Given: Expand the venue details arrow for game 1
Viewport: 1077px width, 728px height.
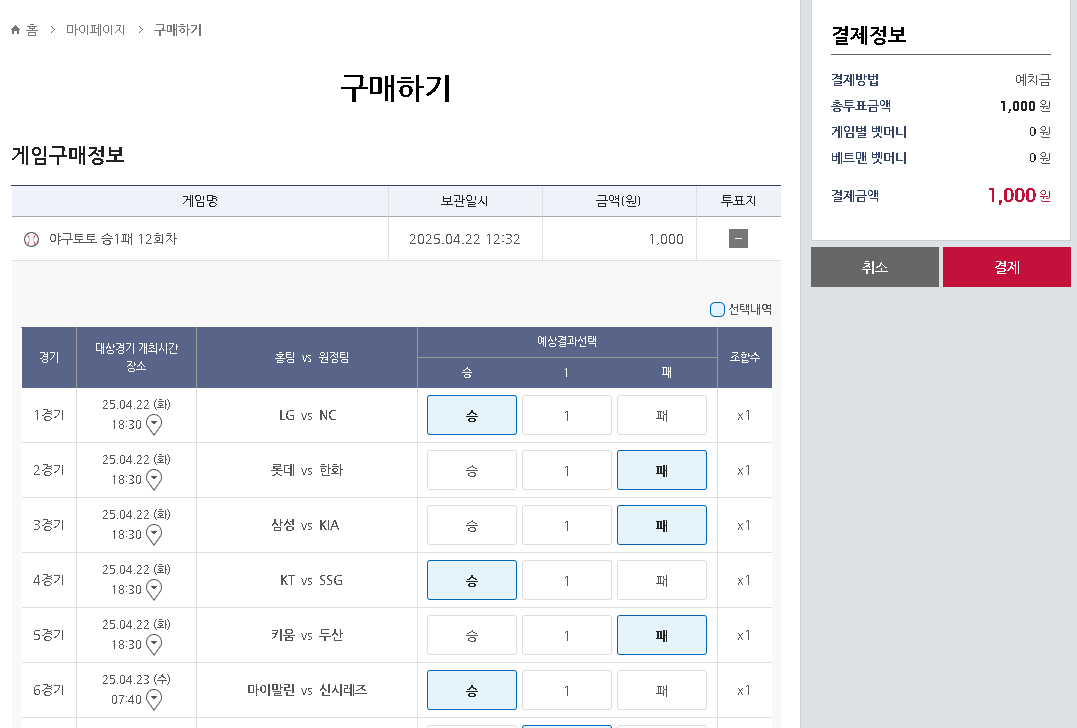Looking at the screenshot, I should [x=153, y=424].
